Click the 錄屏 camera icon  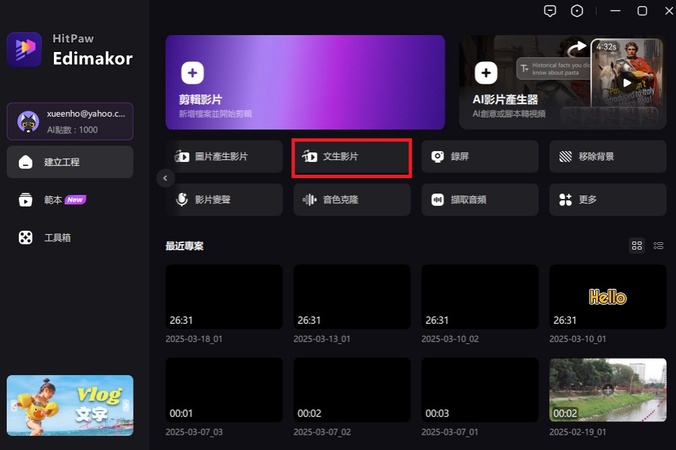coord(438,156)
